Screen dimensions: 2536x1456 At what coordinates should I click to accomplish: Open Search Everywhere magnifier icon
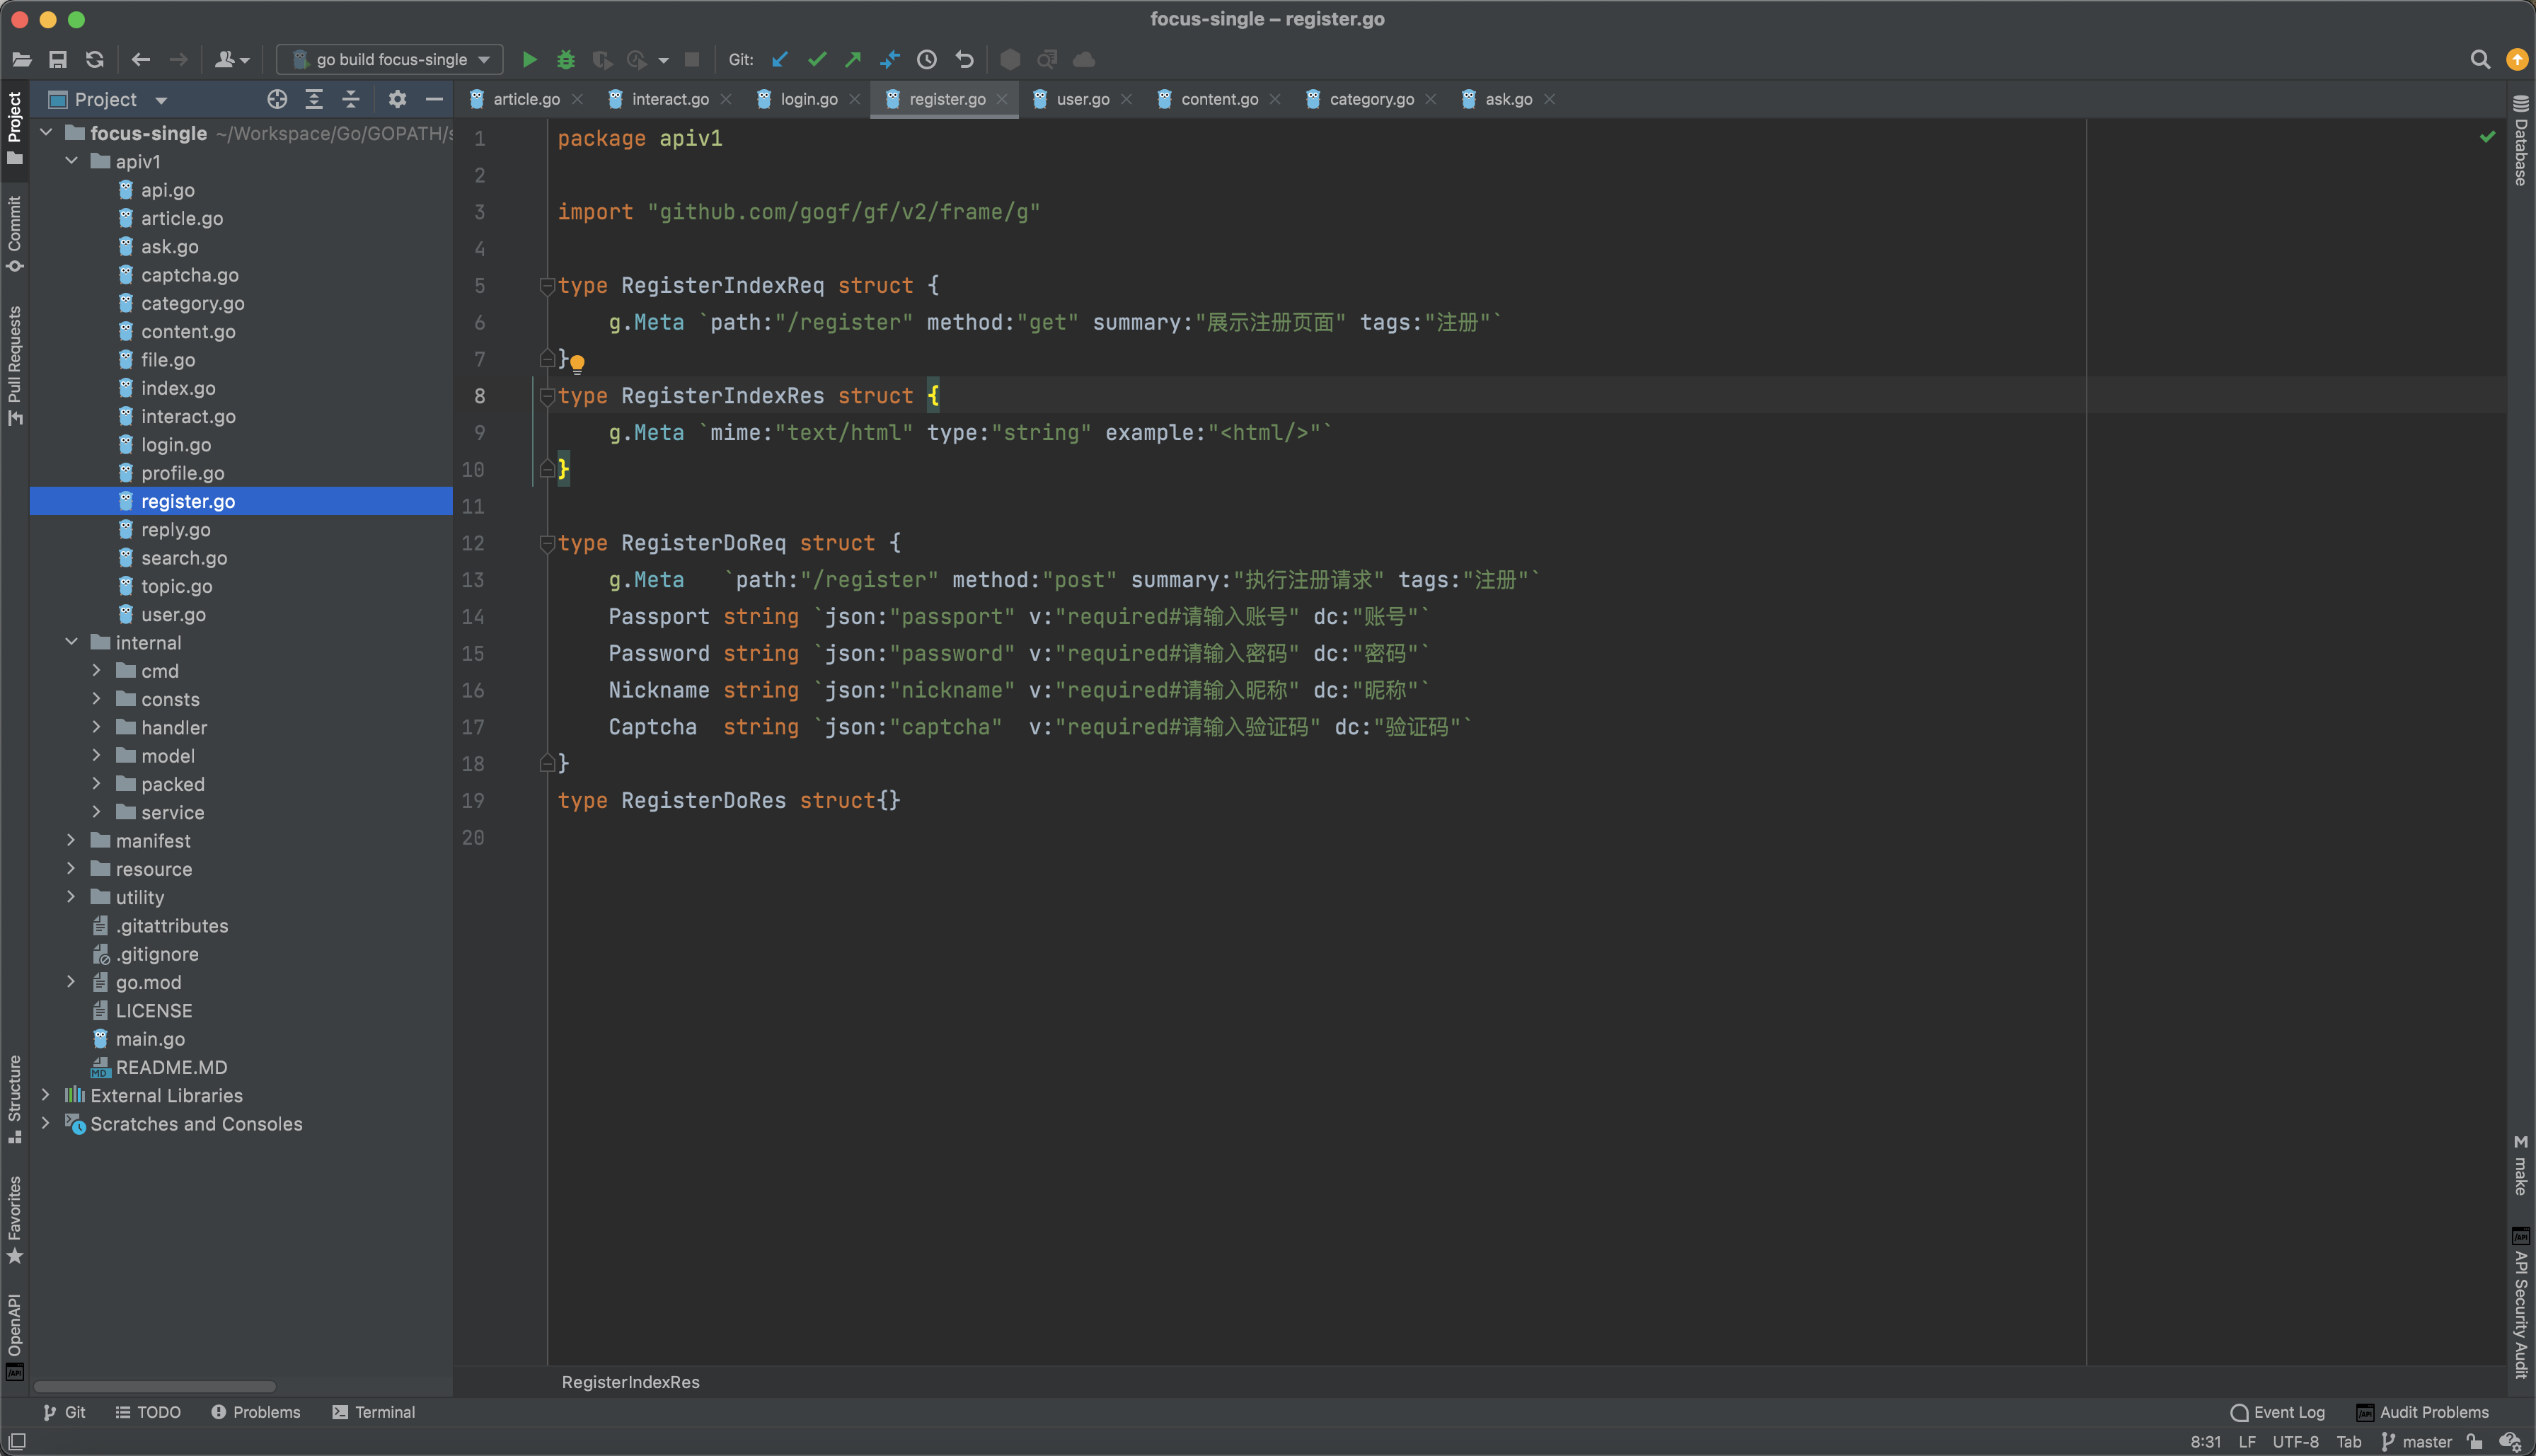tap(2480, 60)
